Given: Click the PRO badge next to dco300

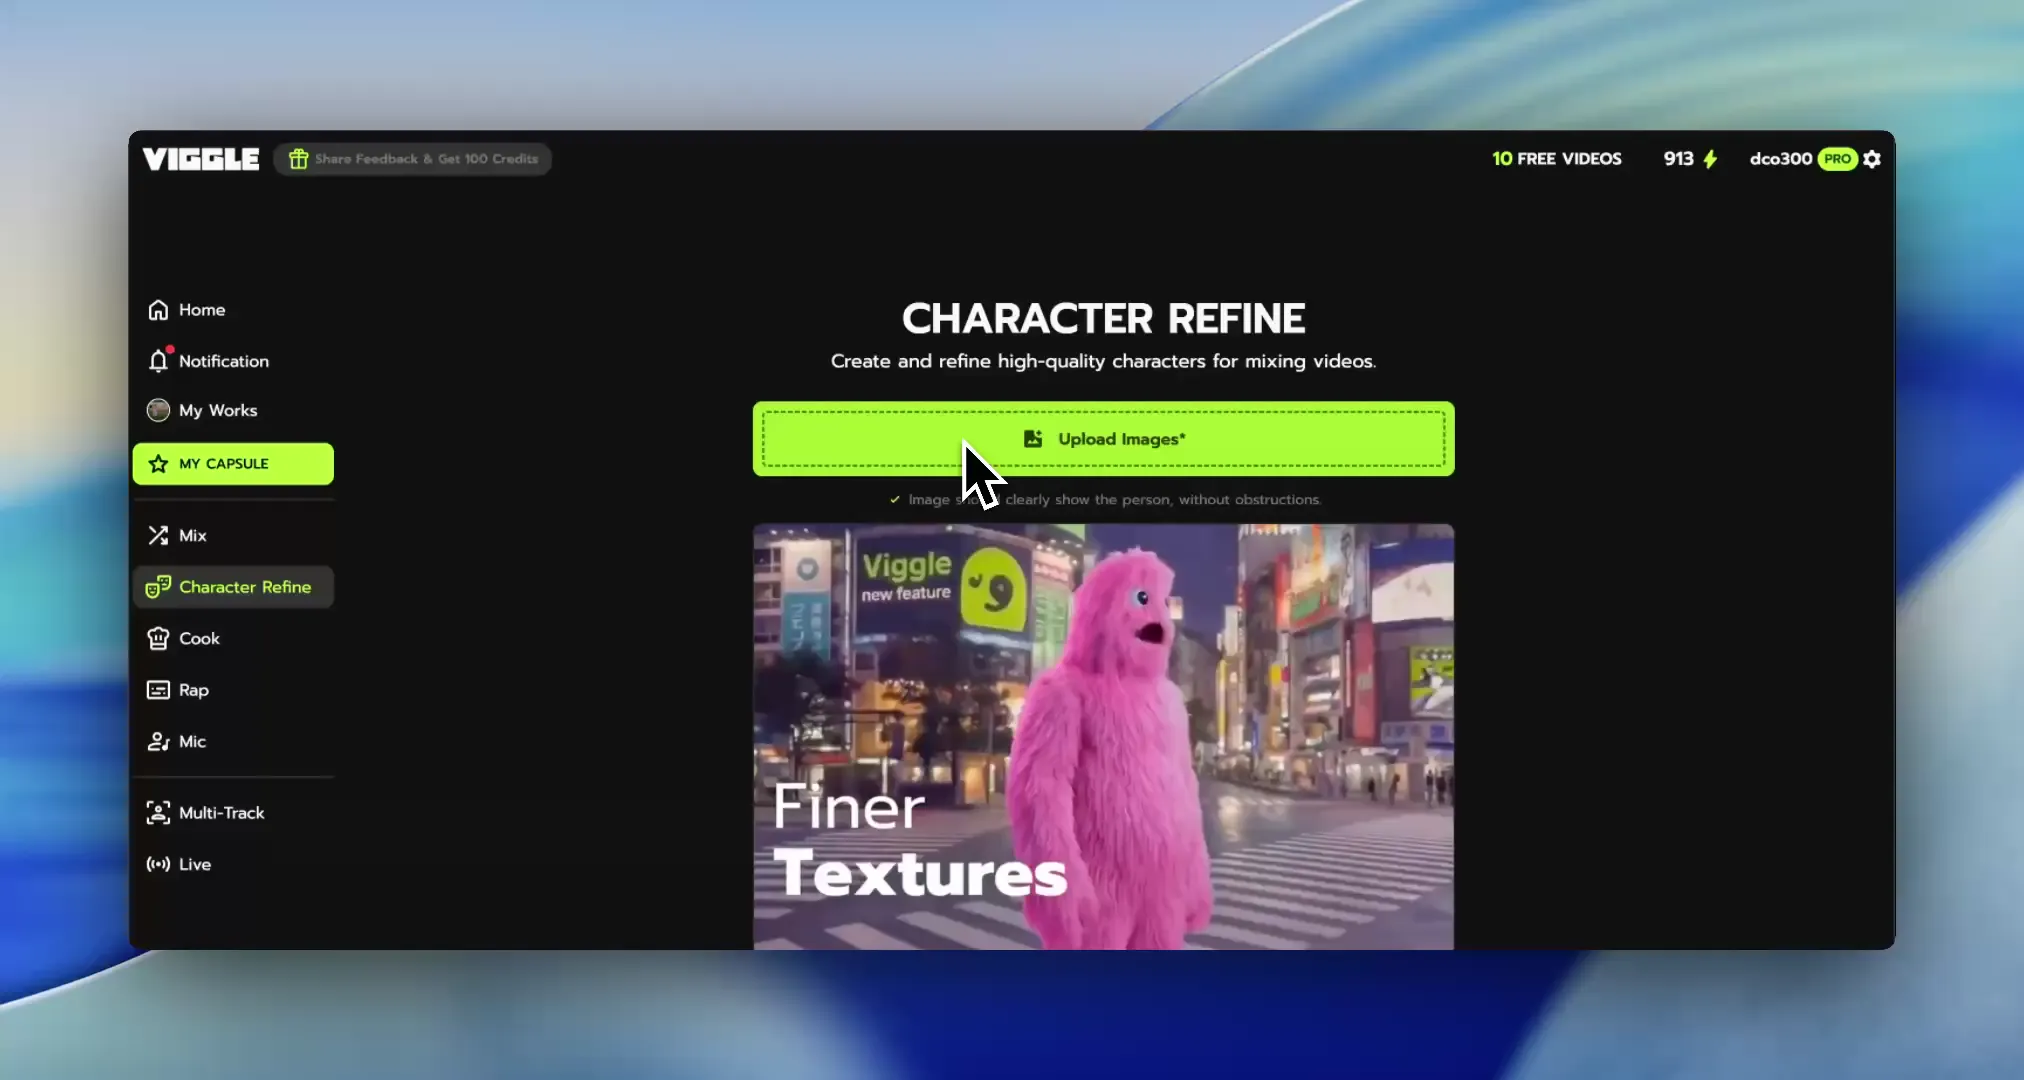Looking at the screenshot, I should [1837, 159].
